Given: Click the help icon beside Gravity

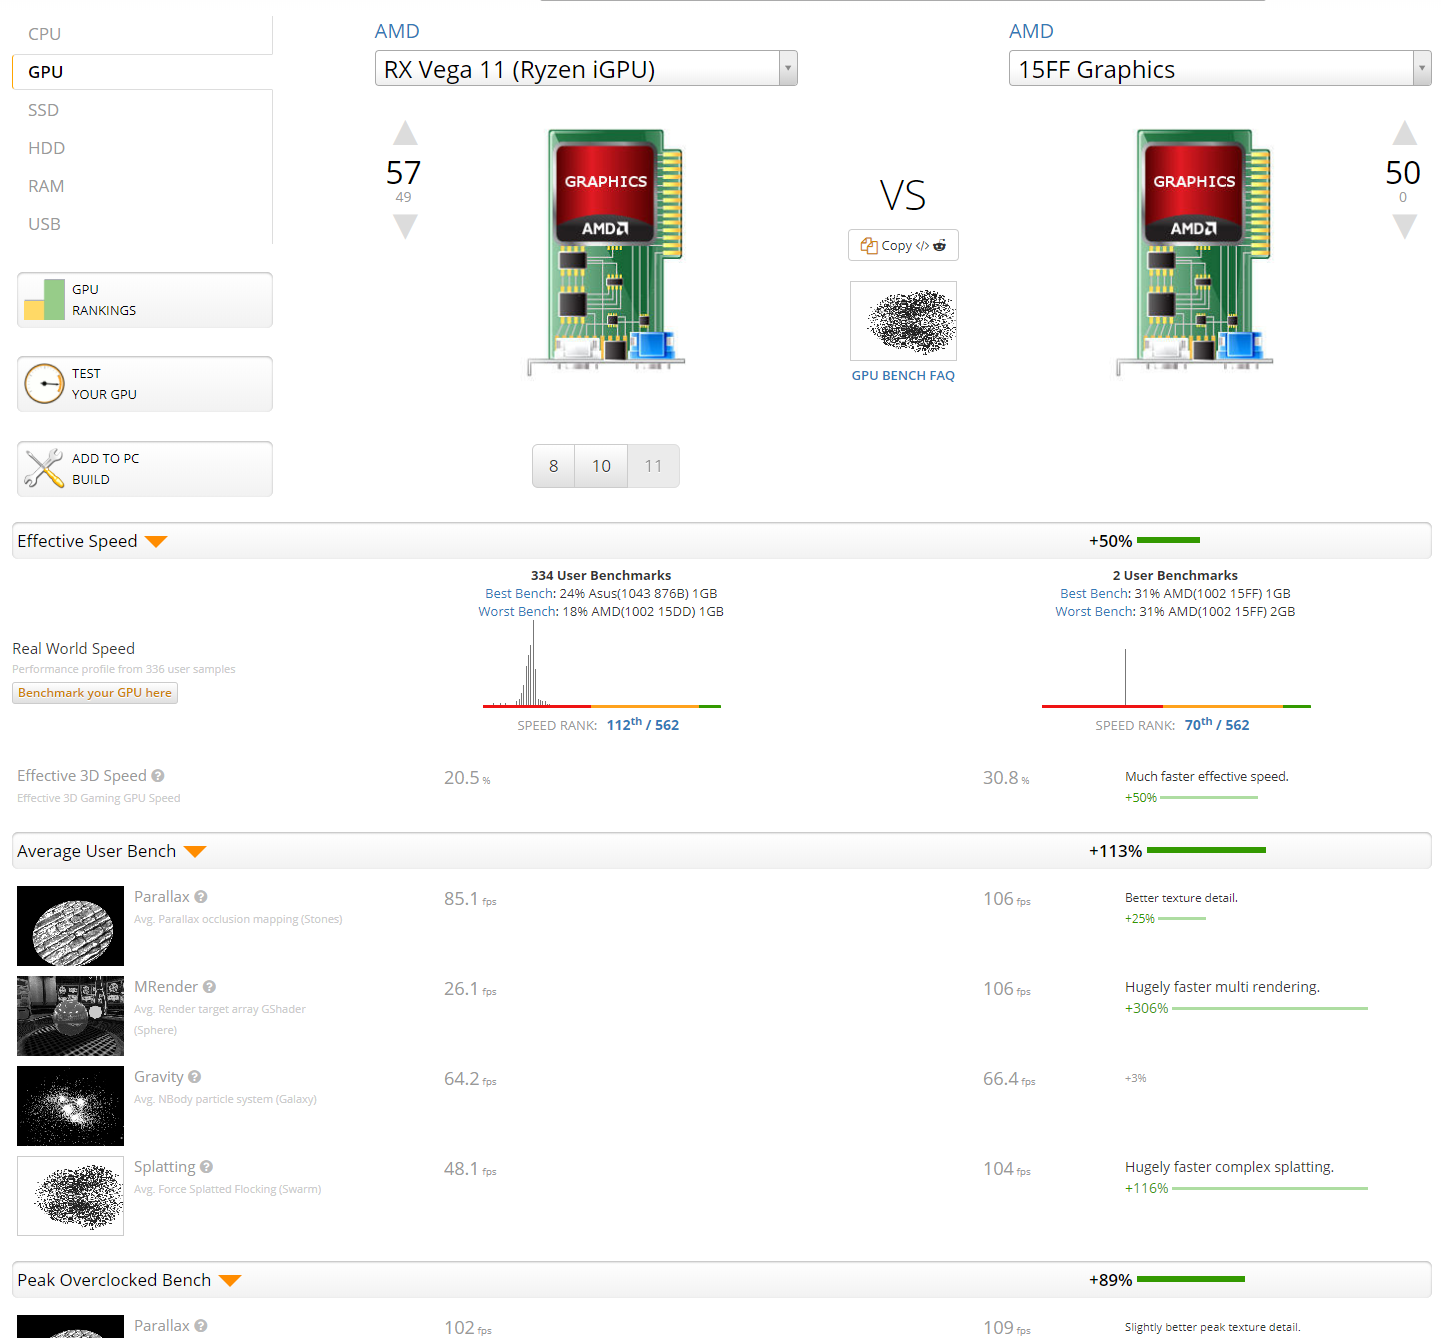Looking at the screenshot, I should tap(195, 1077).
